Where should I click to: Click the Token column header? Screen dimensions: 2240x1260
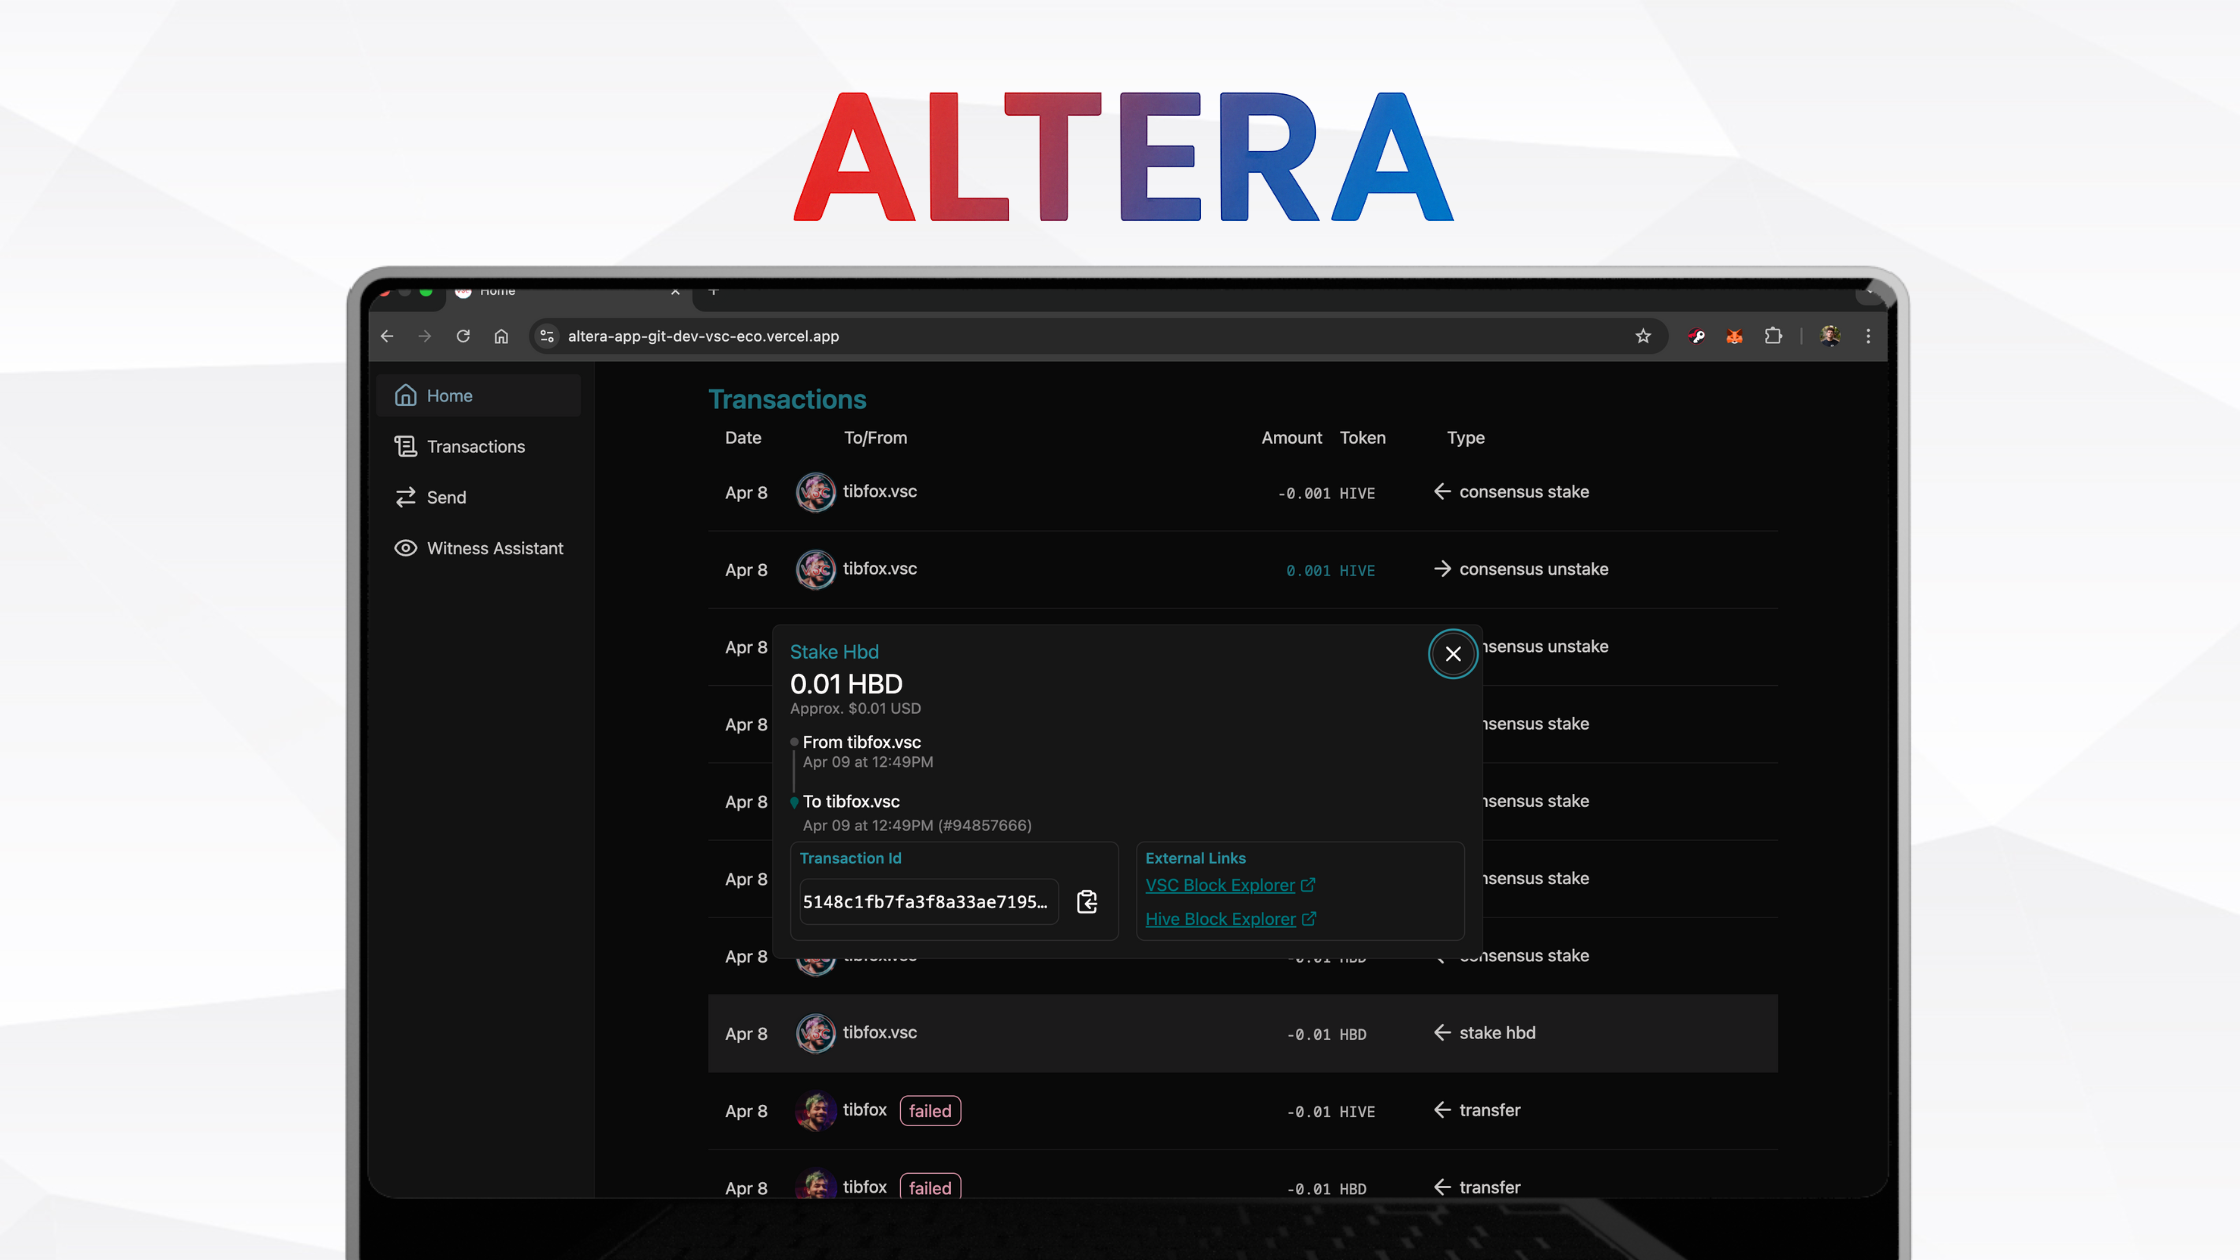pos(1362,438)
